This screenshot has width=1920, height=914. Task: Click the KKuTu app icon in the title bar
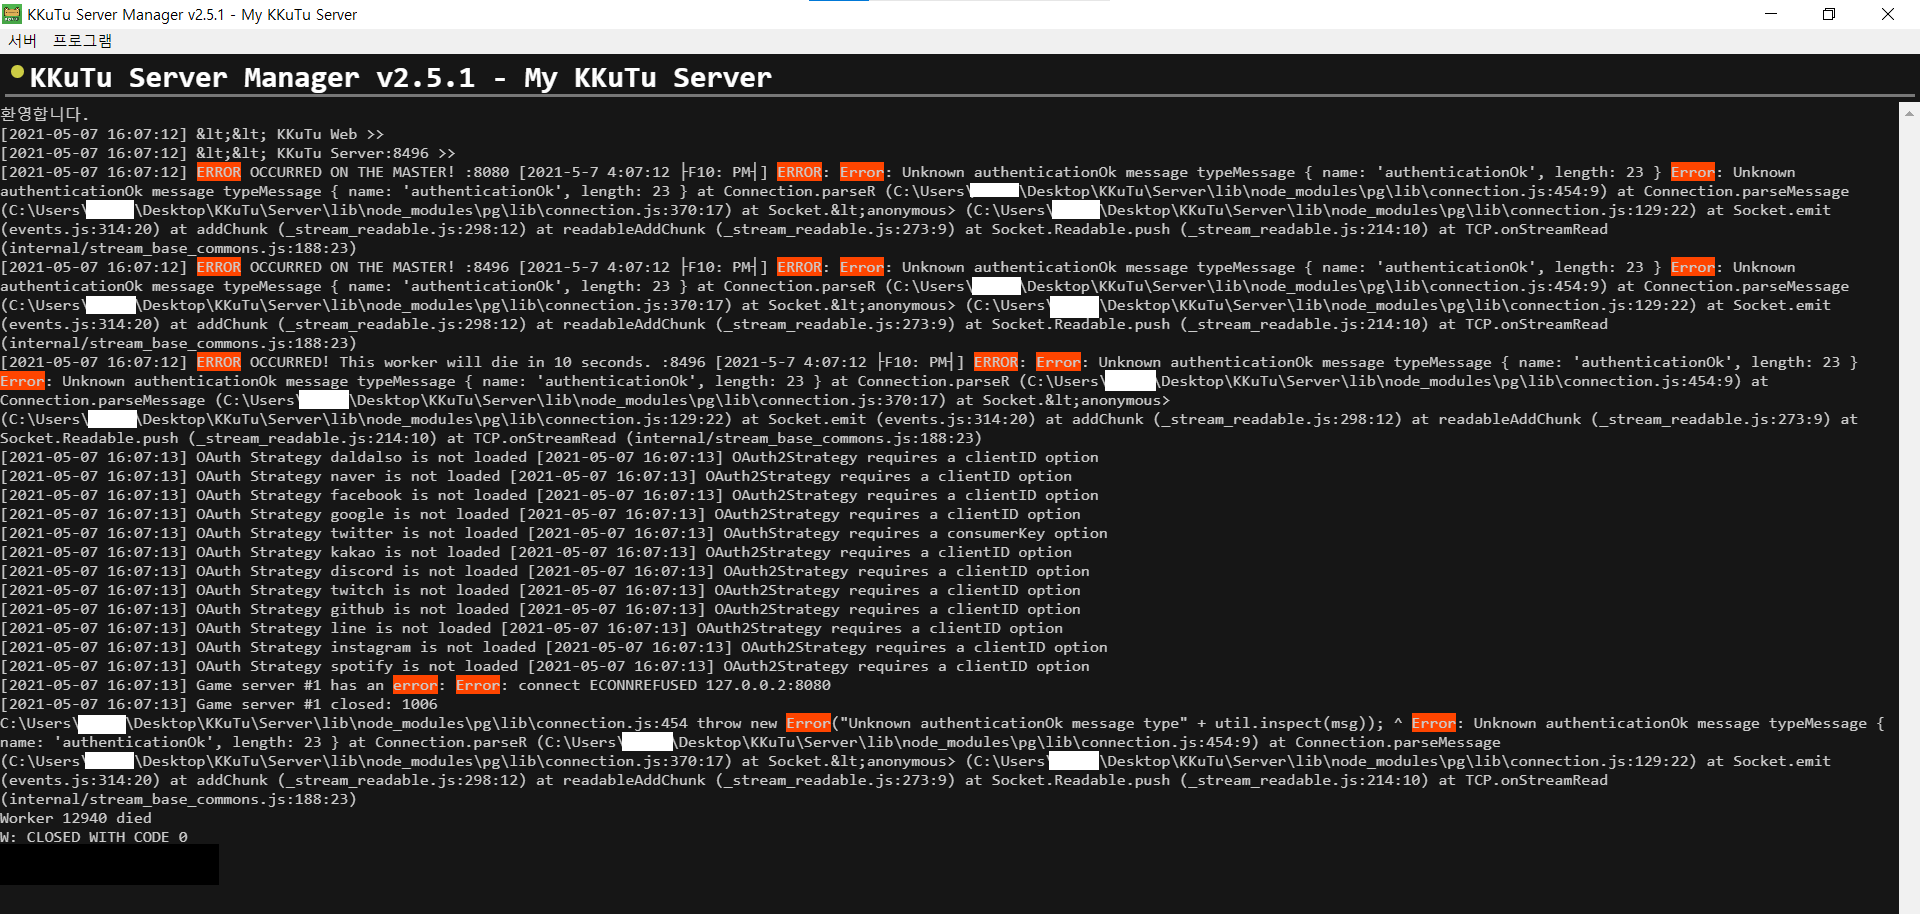(x=13, y=14)
